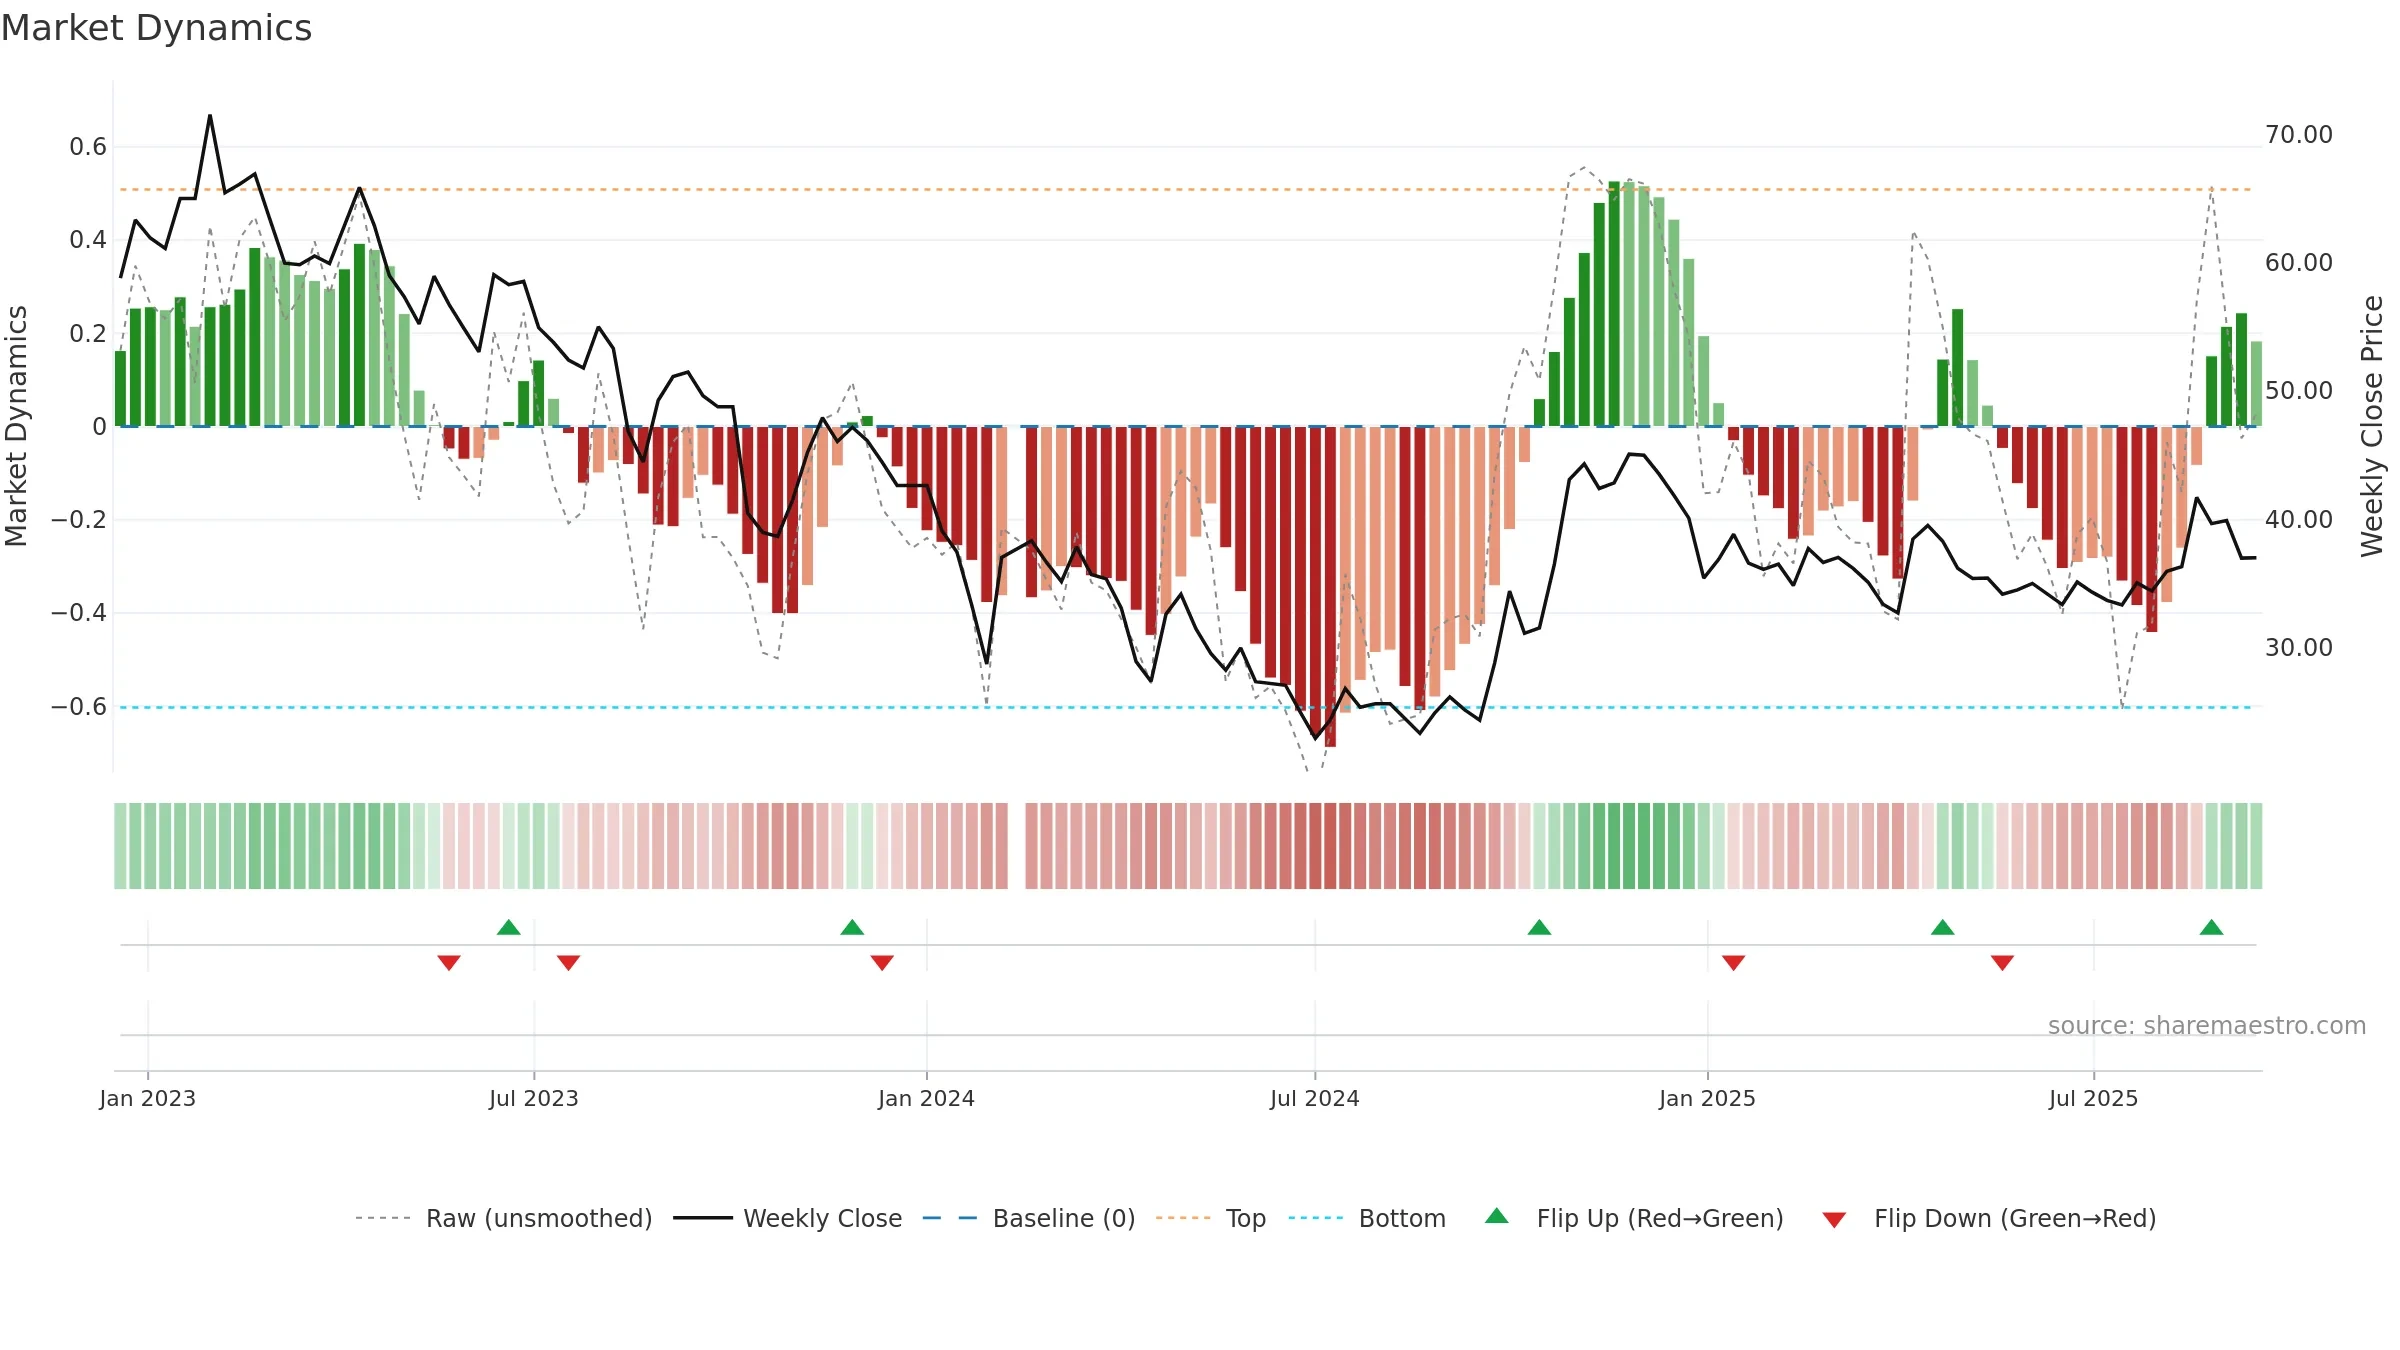Click the red flip-down marker before Jan 2024

click(882, 962)
